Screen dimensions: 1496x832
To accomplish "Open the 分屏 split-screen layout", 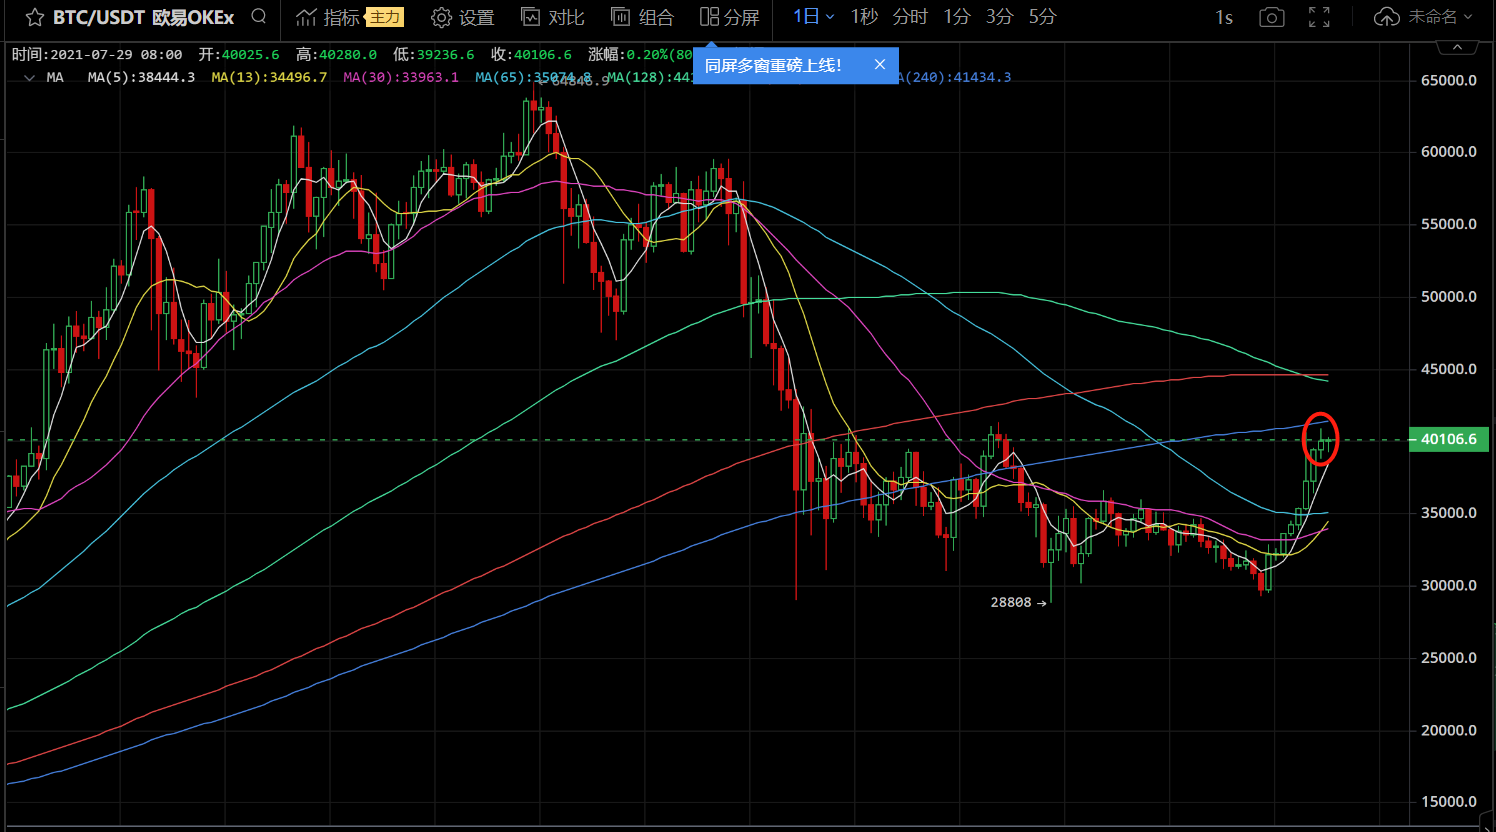I will pyautogui.click(x=729, y=17).
